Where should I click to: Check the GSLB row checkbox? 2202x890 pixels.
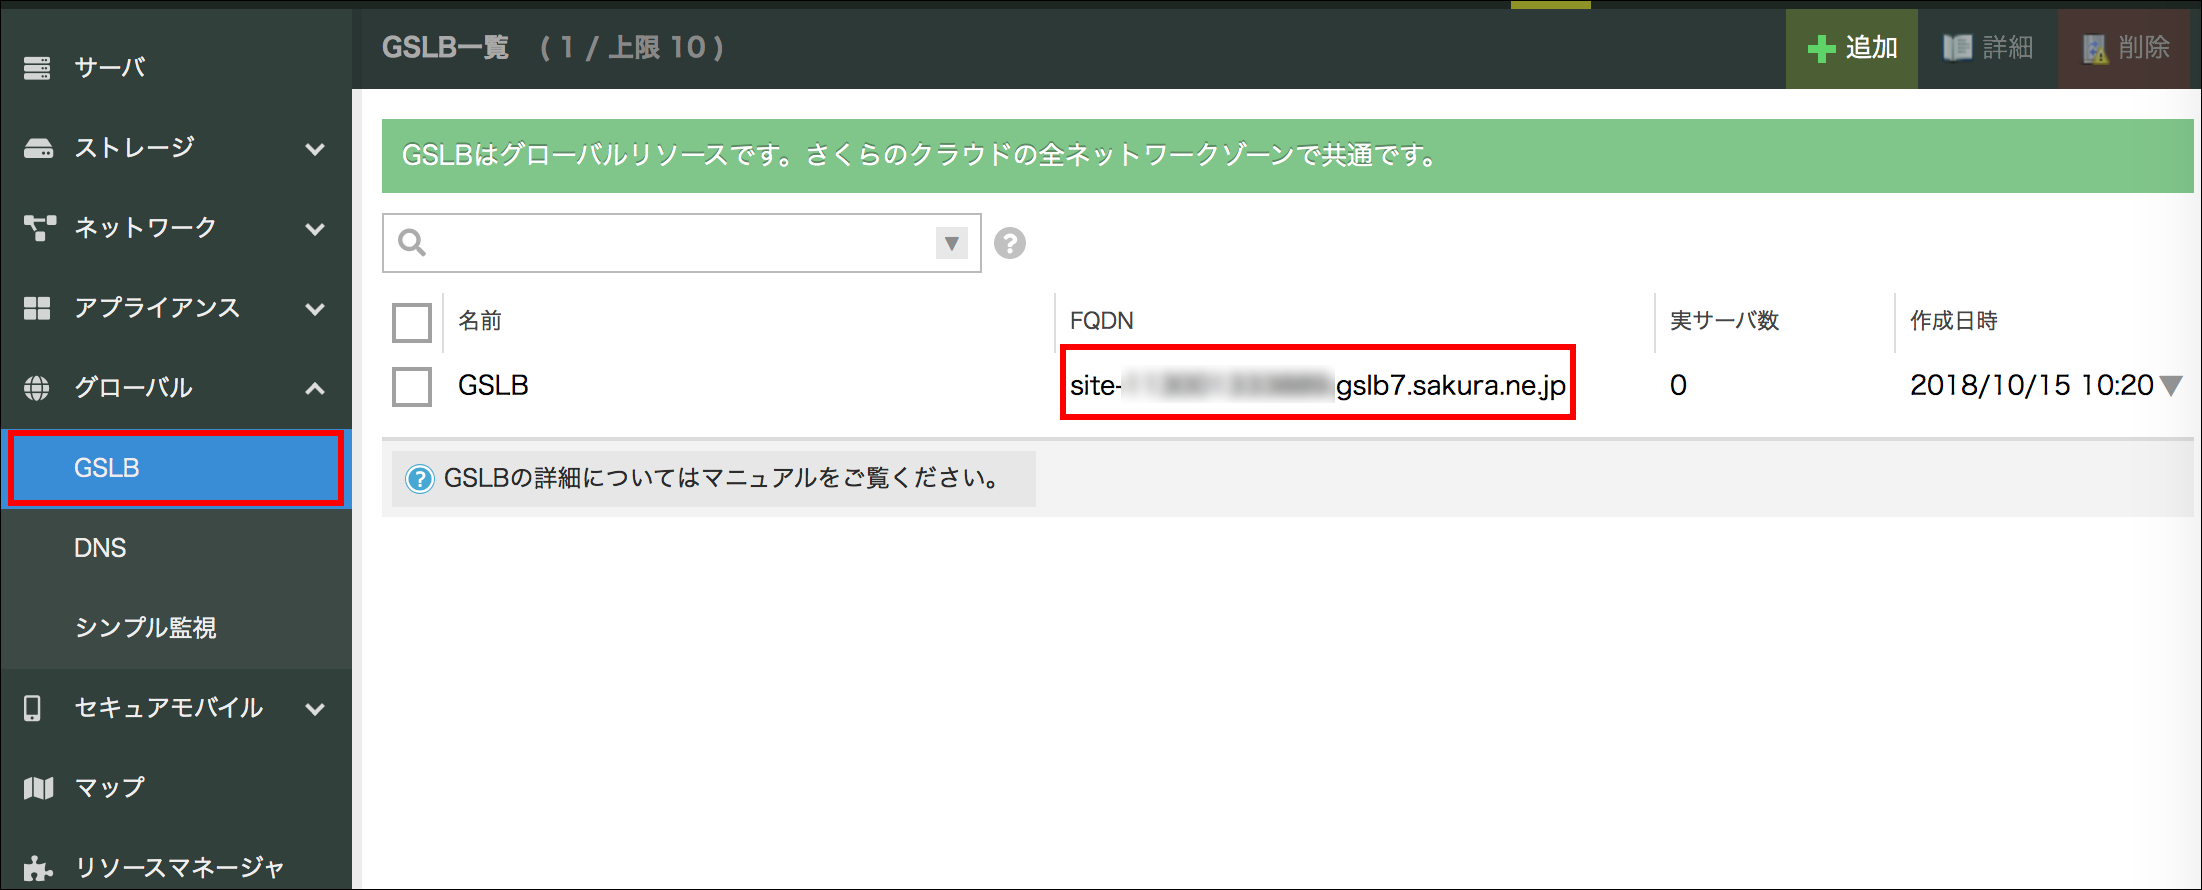coord(412,386)
